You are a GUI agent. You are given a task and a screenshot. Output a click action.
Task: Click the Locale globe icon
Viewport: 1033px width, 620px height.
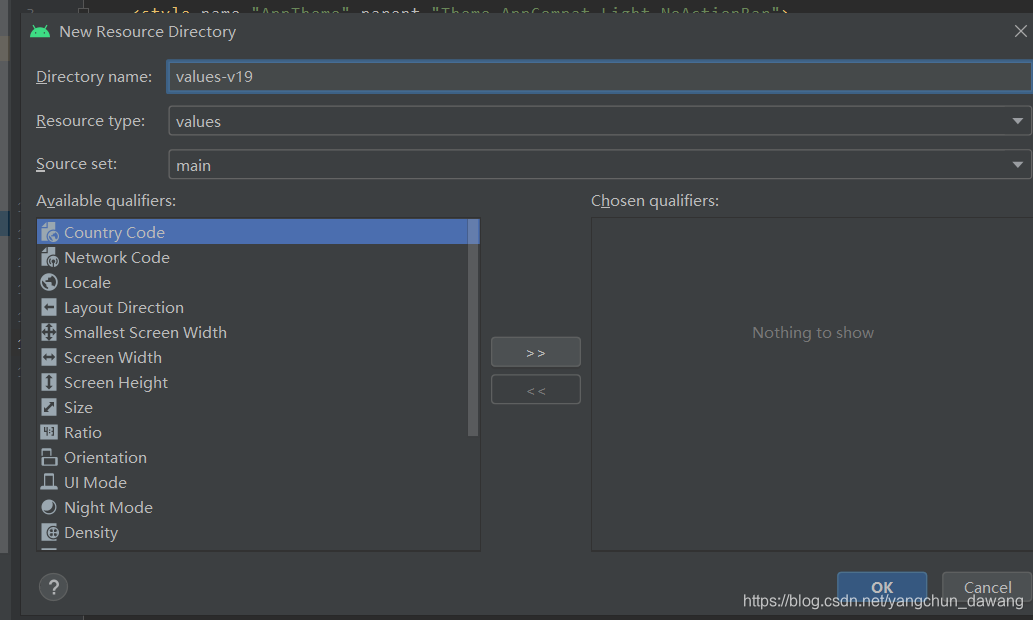tap(49, 283)
